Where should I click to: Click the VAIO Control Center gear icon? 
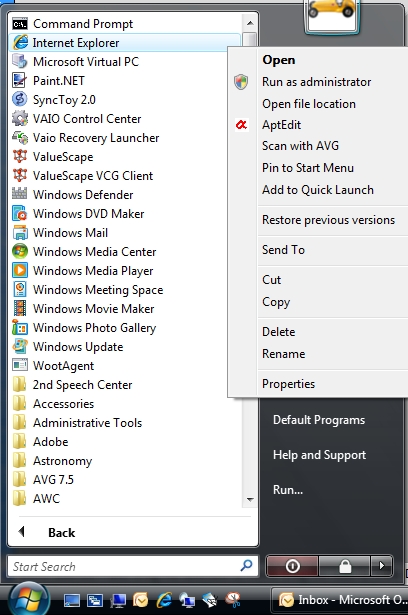coord(20,118)
